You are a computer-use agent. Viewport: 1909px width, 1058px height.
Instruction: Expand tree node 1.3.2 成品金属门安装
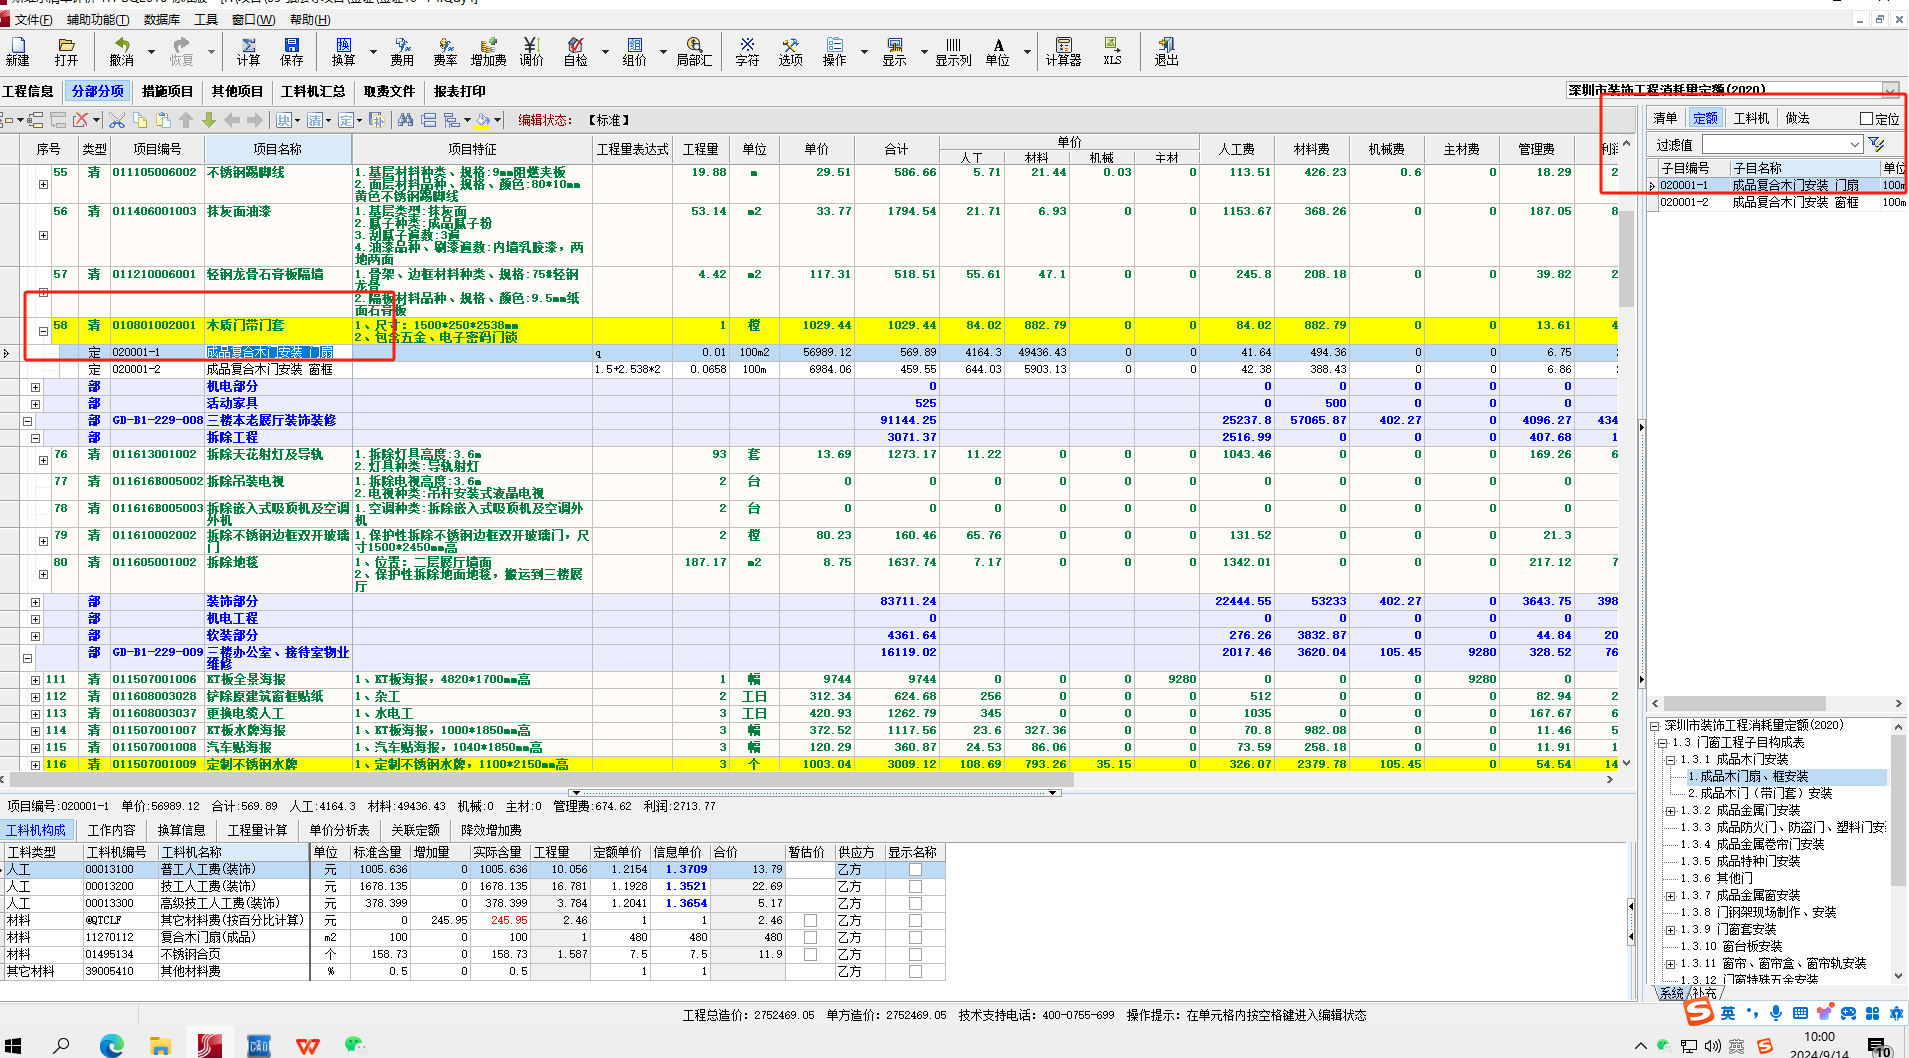point(1670,811)
